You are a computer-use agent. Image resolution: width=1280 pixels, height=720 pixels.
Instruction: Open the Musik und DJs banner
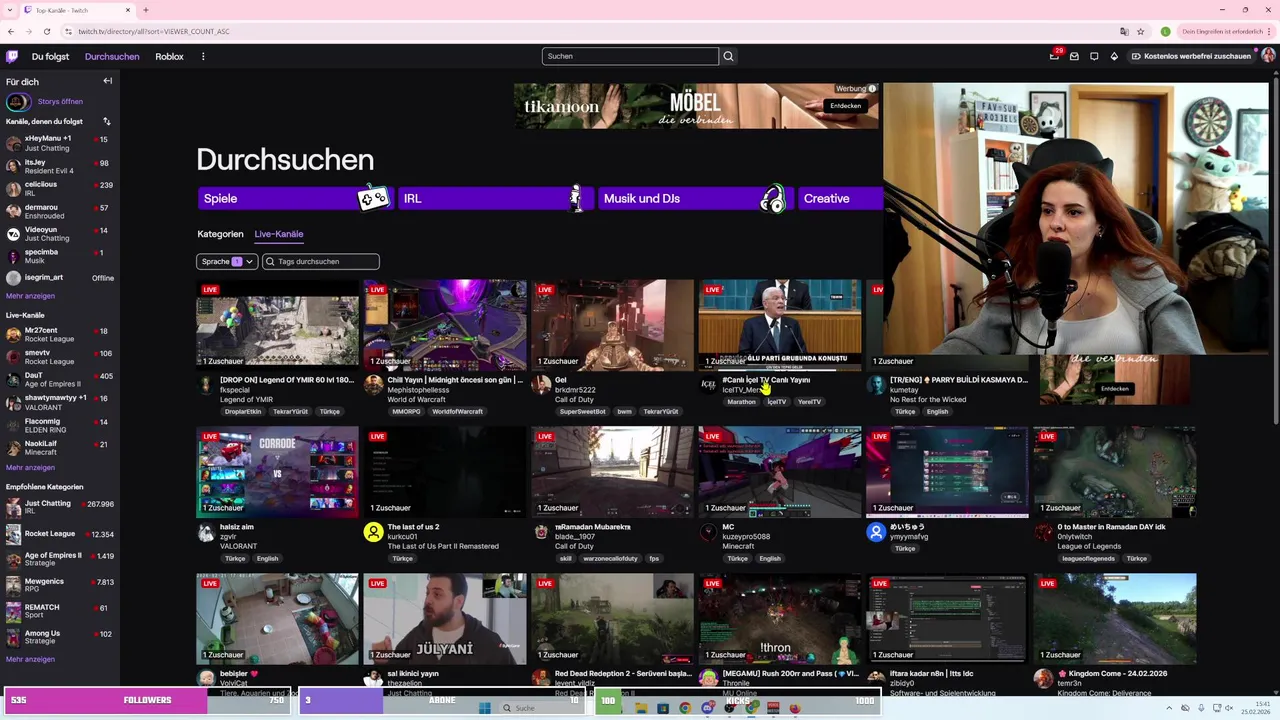point(694,198)
